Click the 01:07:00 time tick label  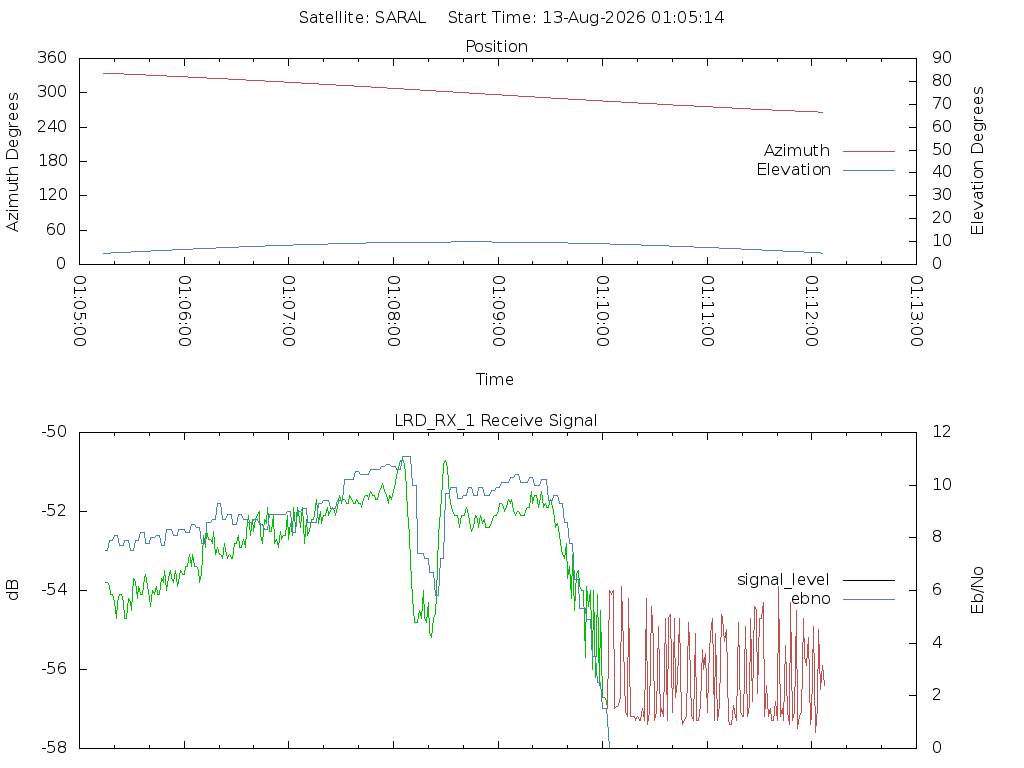289,311
